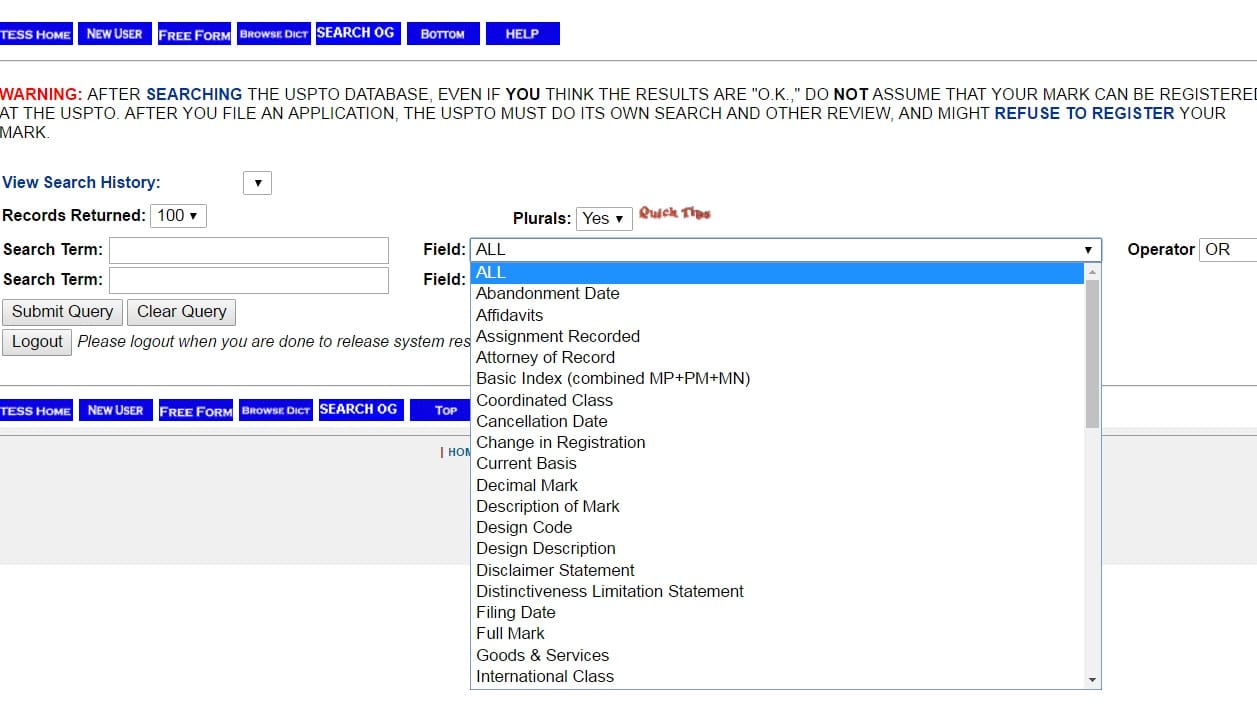
Task: Click the first Search Term input box
Action: 248,250
